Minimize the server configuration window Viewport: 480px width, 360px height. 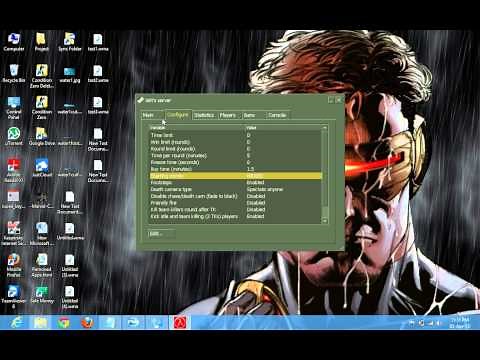click(331, 100)
